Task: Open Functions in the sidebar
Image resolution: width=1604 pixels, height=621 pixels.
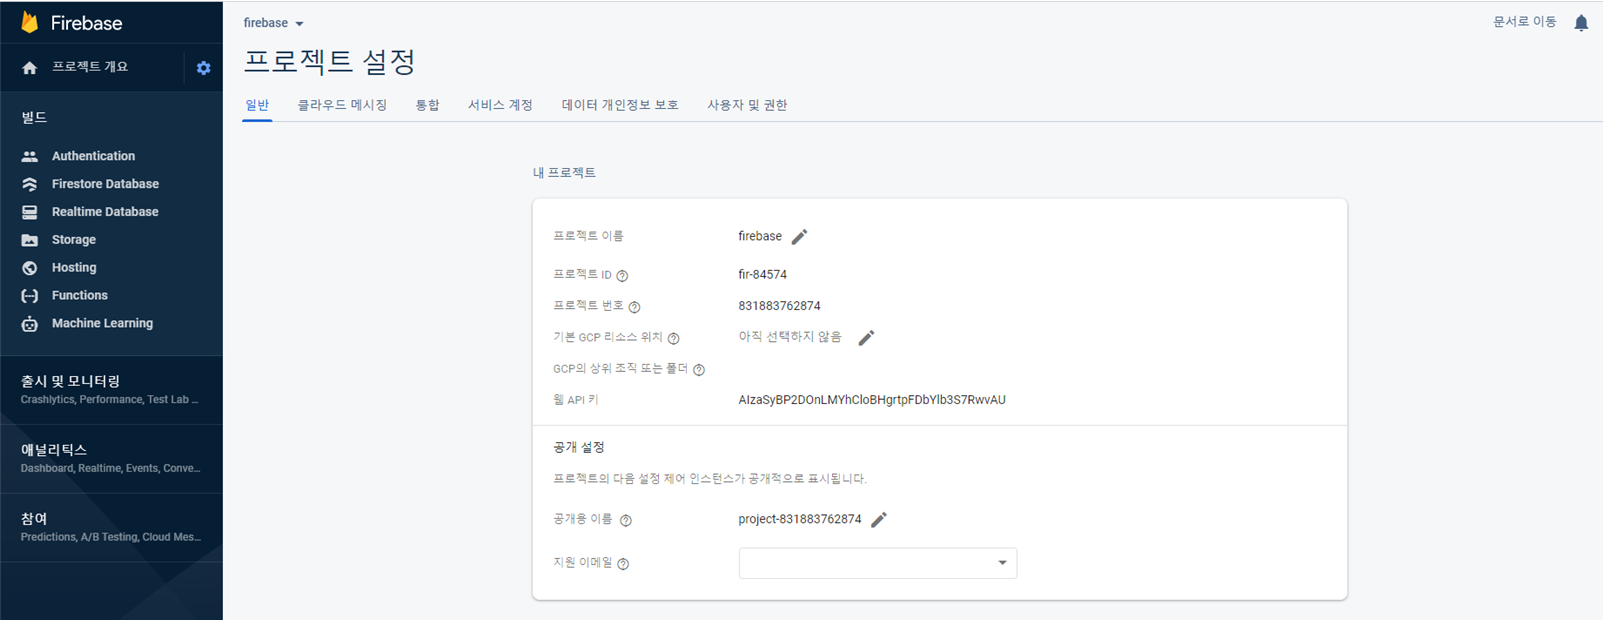Action: (80, 296)
